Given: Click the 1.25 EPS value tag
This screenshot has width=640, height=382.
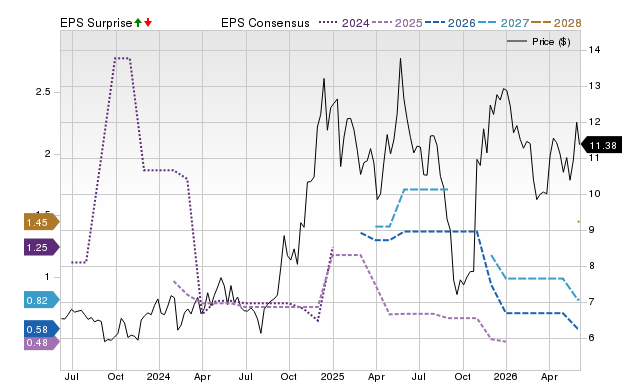Looking at the screenshot, I should point(42,247).
